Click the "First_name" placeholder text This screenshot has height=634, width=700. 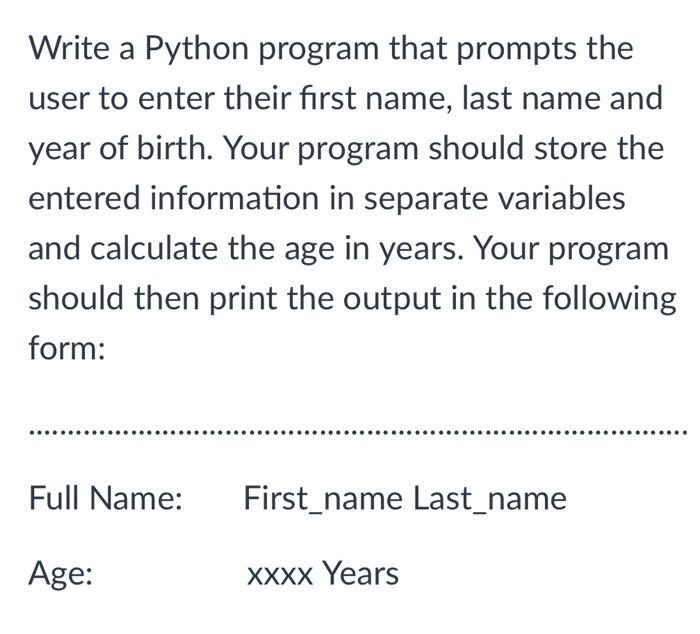point(323,499)
